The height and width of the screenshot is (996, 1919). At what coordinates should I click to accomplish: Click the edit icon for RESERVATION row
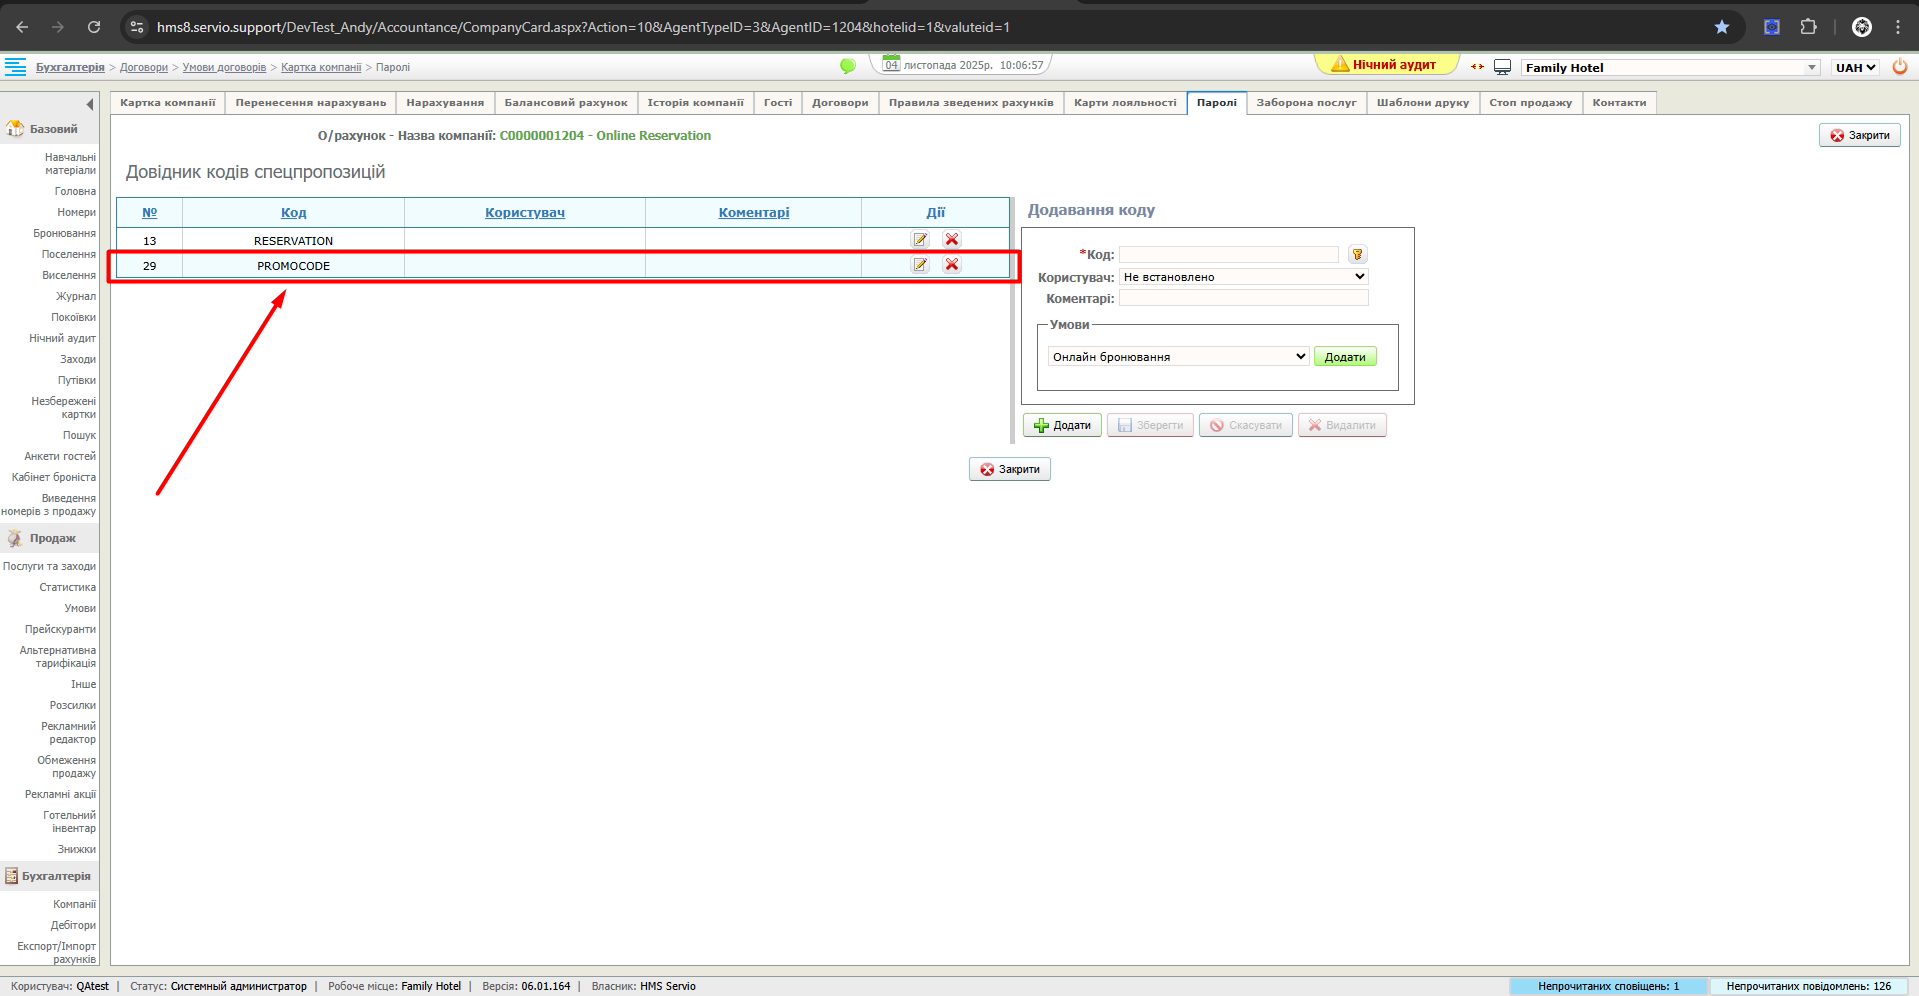pyautogui.click(x=920, y=240)
